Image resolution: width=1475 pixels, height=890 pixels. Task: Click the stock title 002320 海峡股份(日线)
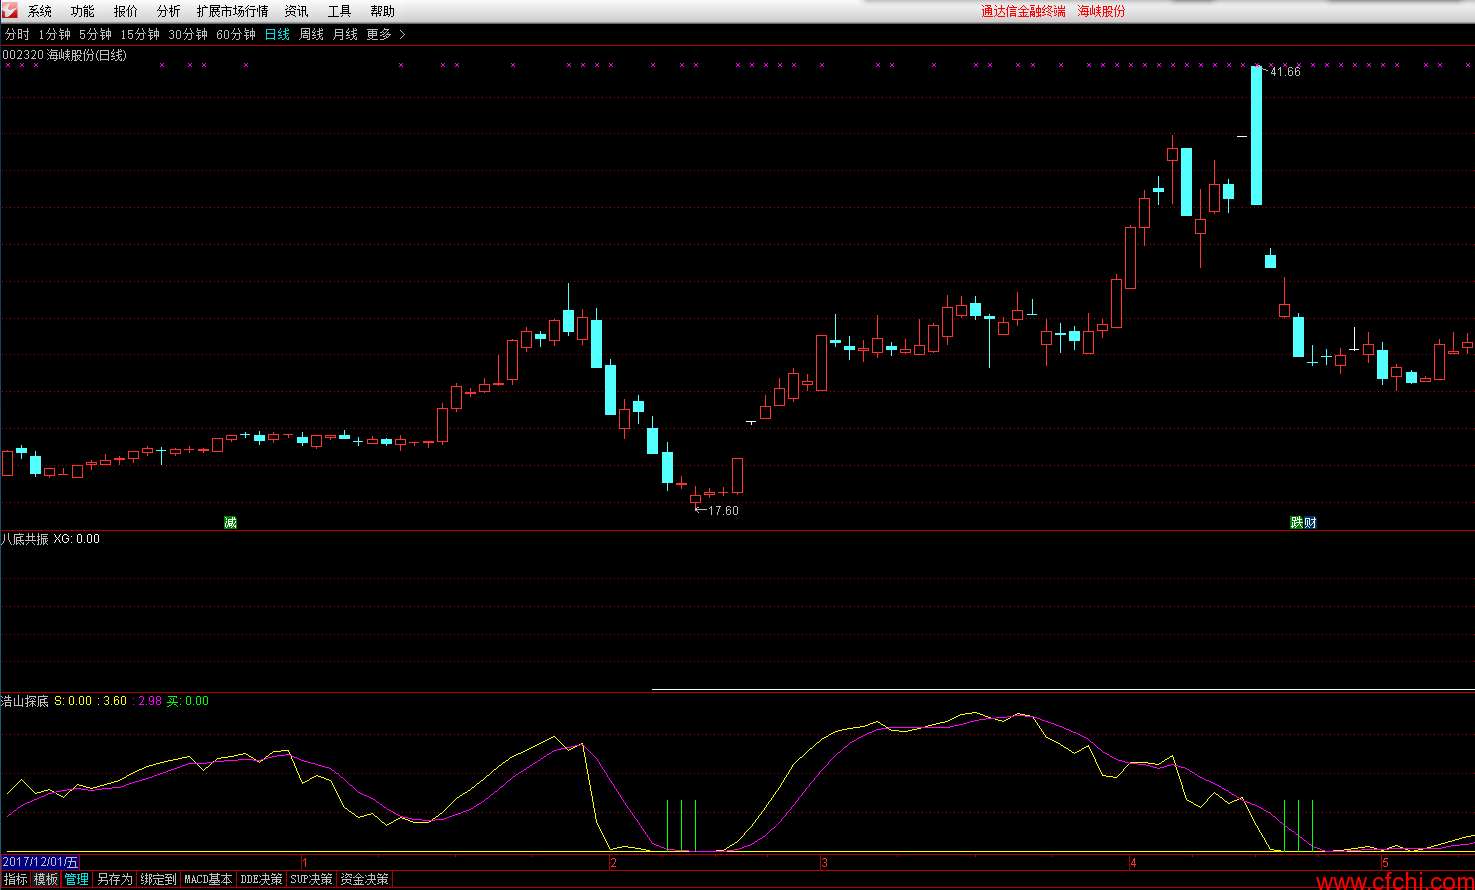pos(65,55)
